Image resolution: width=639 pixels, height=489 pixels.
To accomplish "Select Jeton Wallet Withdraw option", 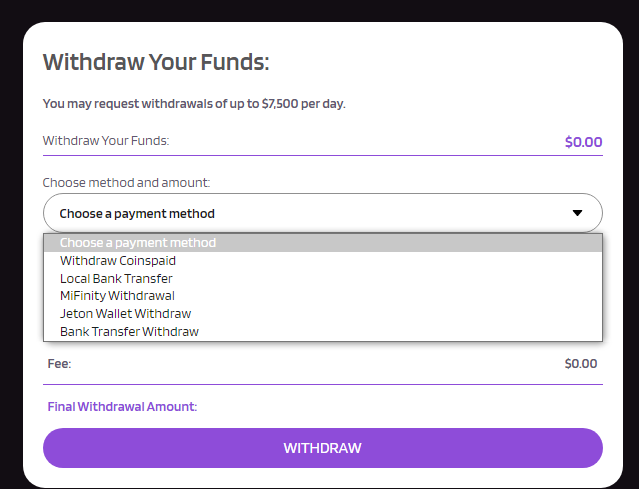I will click(x=125, y=314).
